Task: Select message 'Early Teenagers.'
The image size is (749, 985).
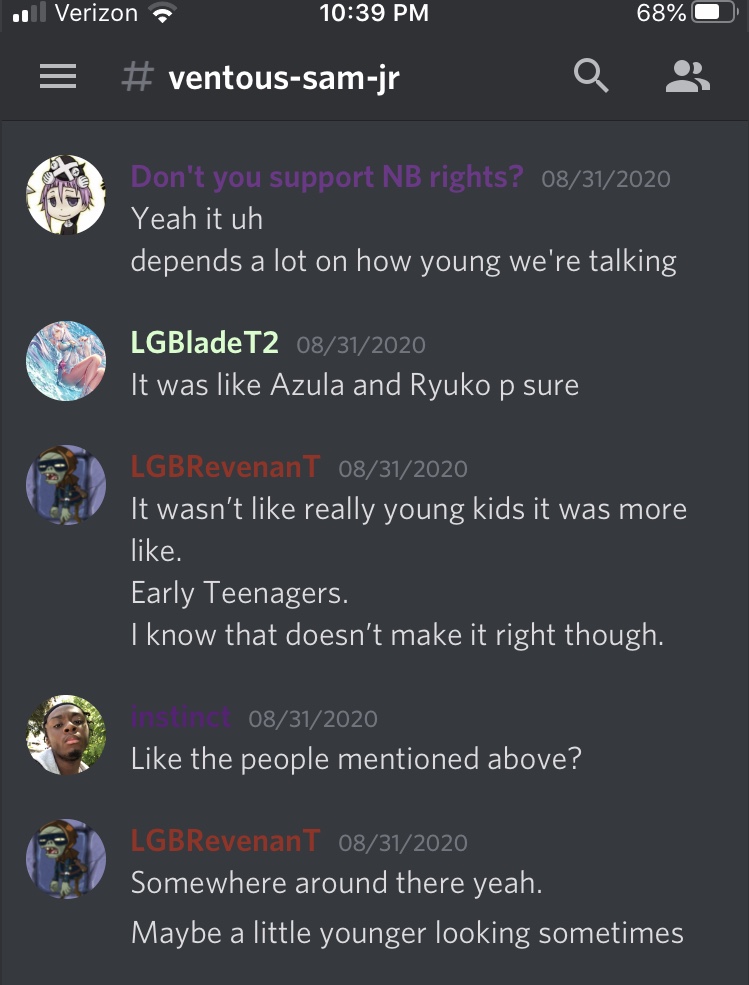Action: pyautogui.click(x=239, y=593)
